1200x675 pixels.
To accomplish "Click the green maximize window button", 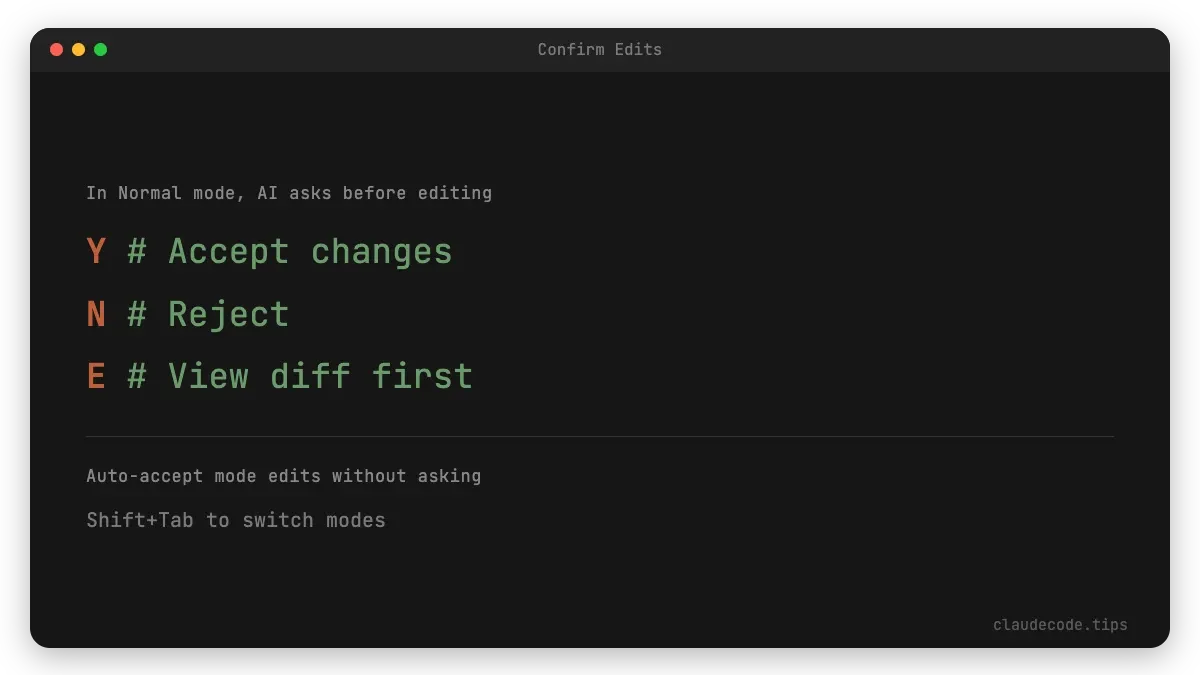I will tap(100, 49).
